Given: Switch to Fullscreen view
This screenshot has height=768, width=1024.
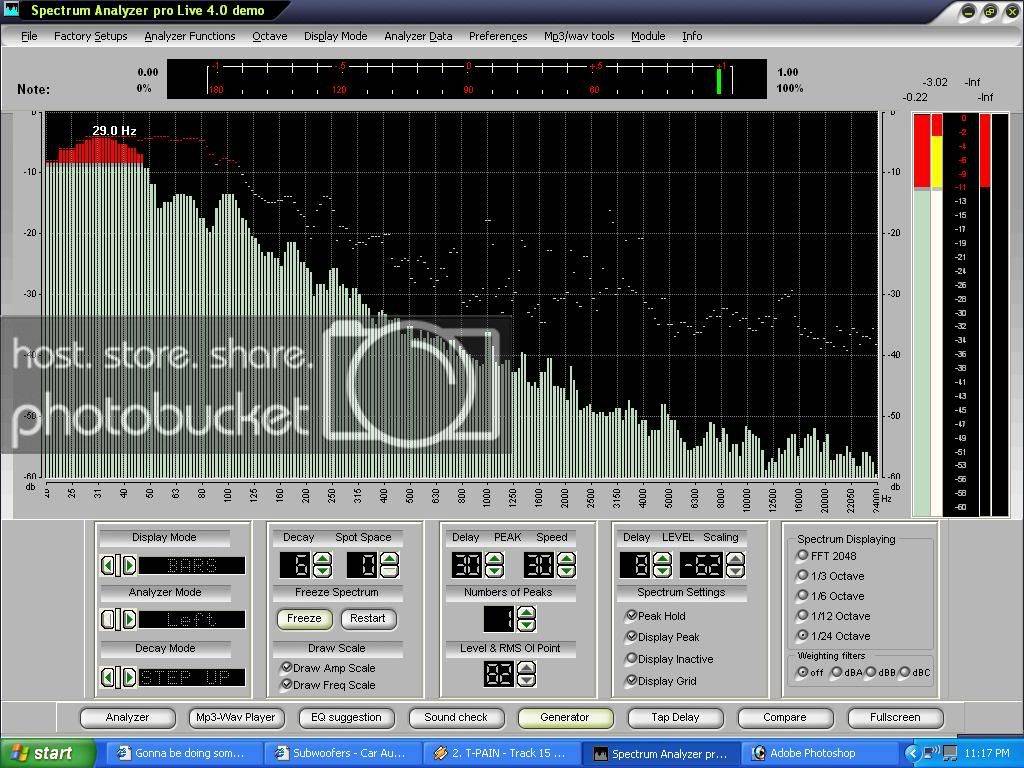Looking at the screenshot, I should (x=895, y=718).
